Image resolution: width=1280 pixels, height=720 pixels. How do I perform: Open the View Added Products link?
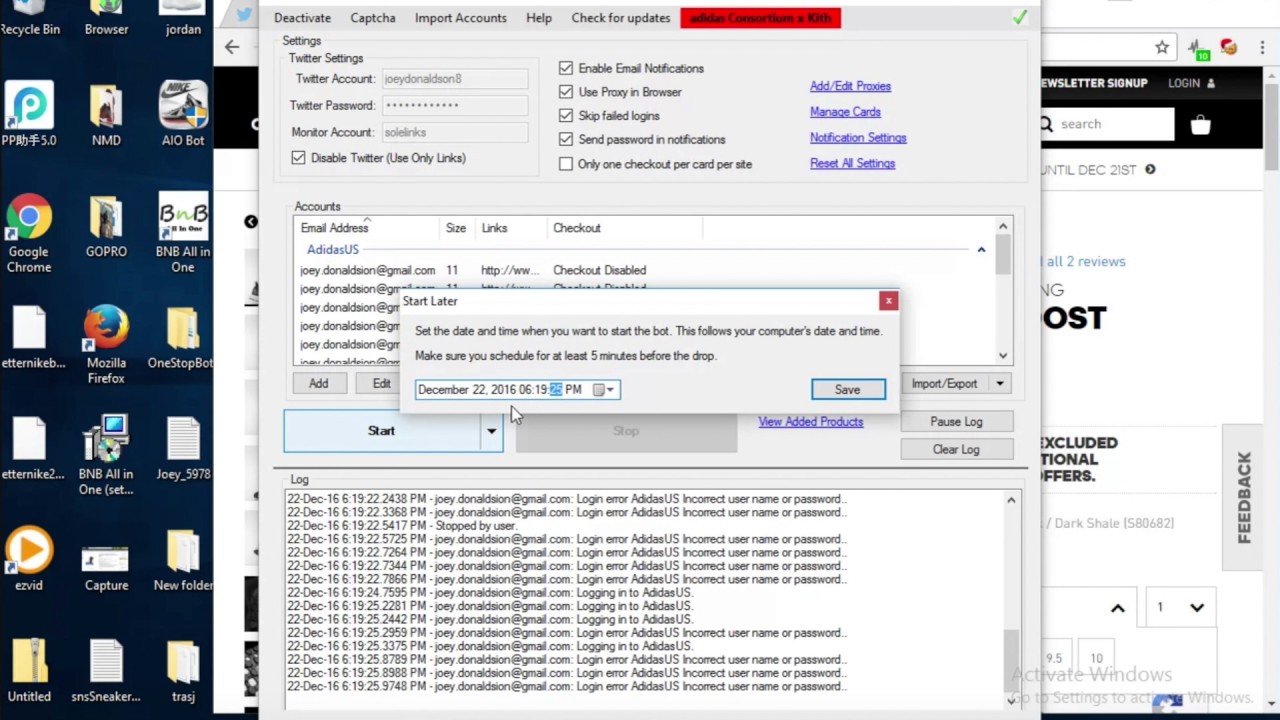[810, 422]
